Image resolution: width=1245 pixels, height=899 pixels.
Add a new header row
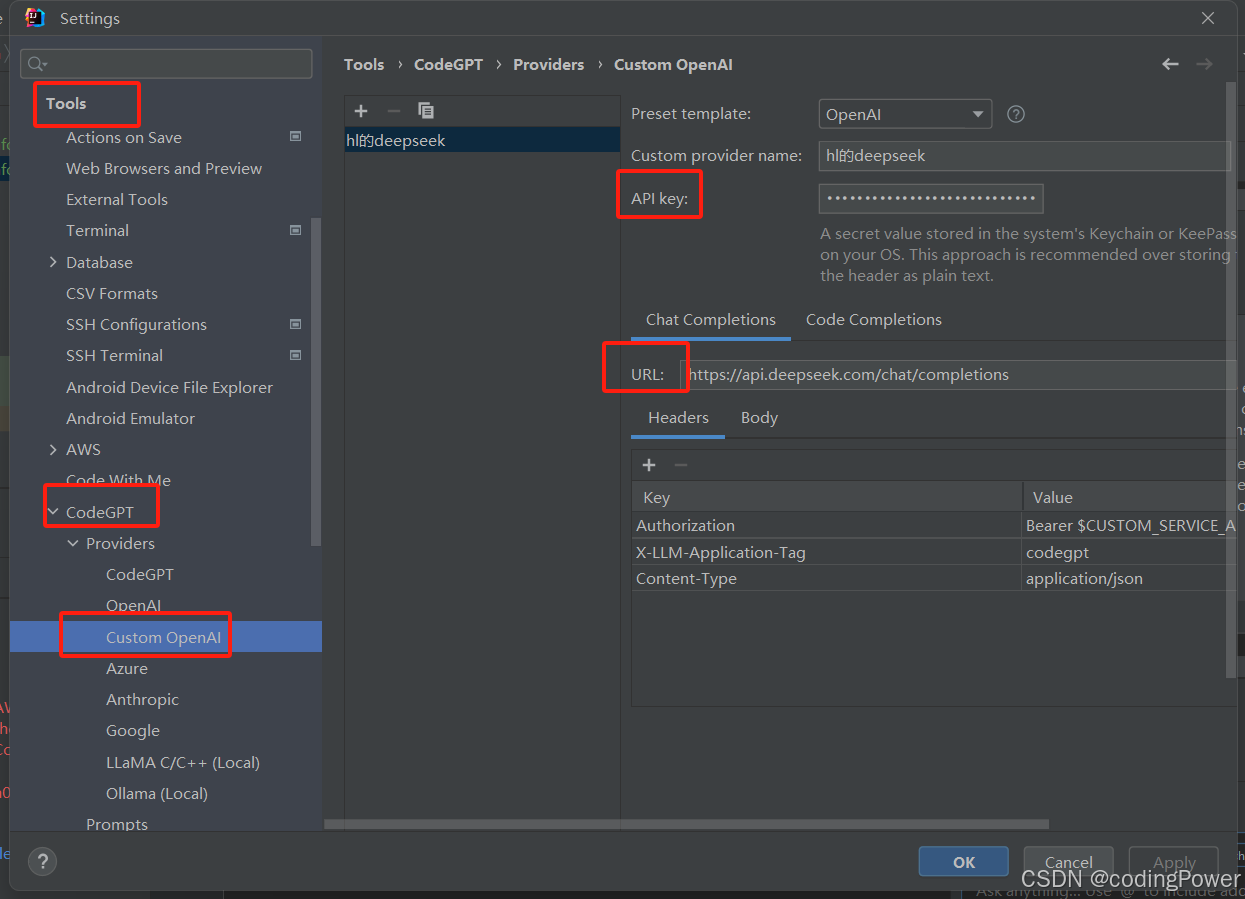click(x=649, y=465)
